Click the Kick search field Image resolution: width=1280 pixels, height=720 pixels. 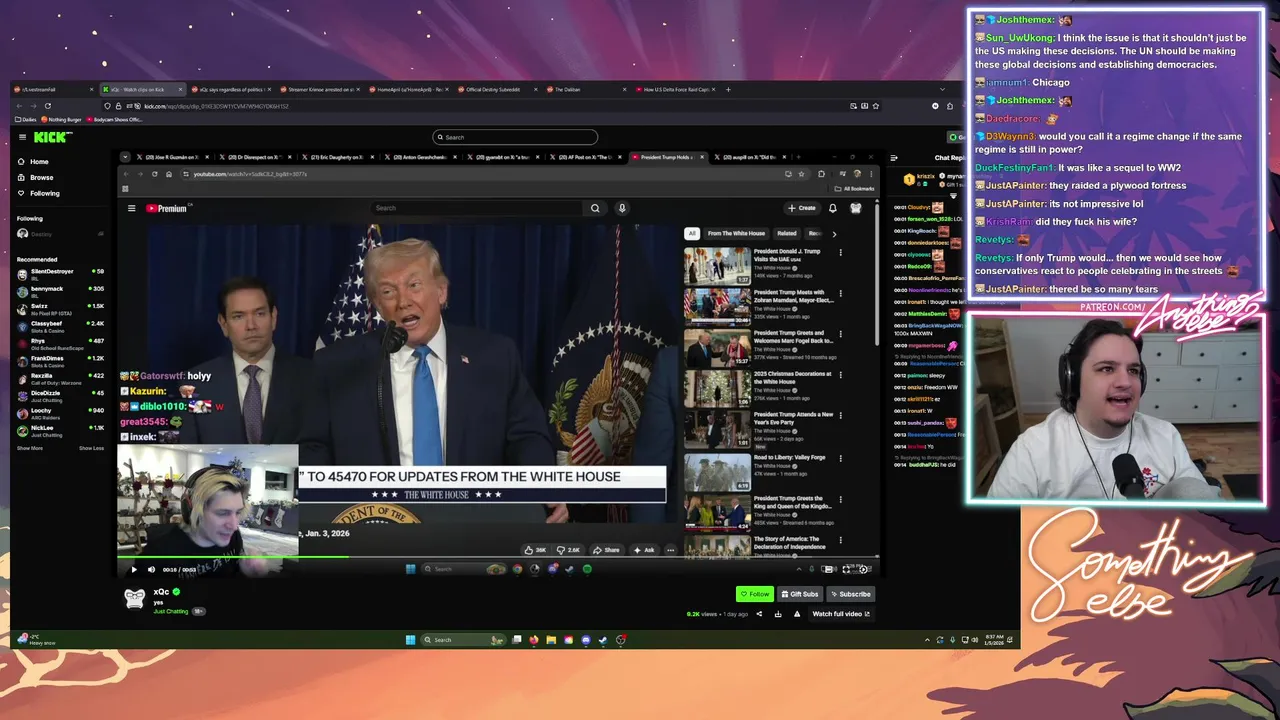[515, 137]
